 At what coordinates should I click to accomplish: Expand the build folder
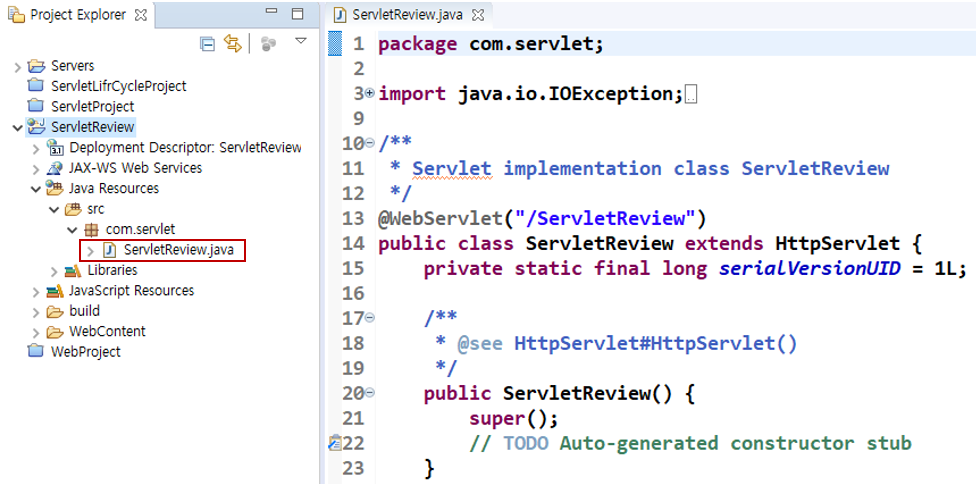(x=35, y=312)
